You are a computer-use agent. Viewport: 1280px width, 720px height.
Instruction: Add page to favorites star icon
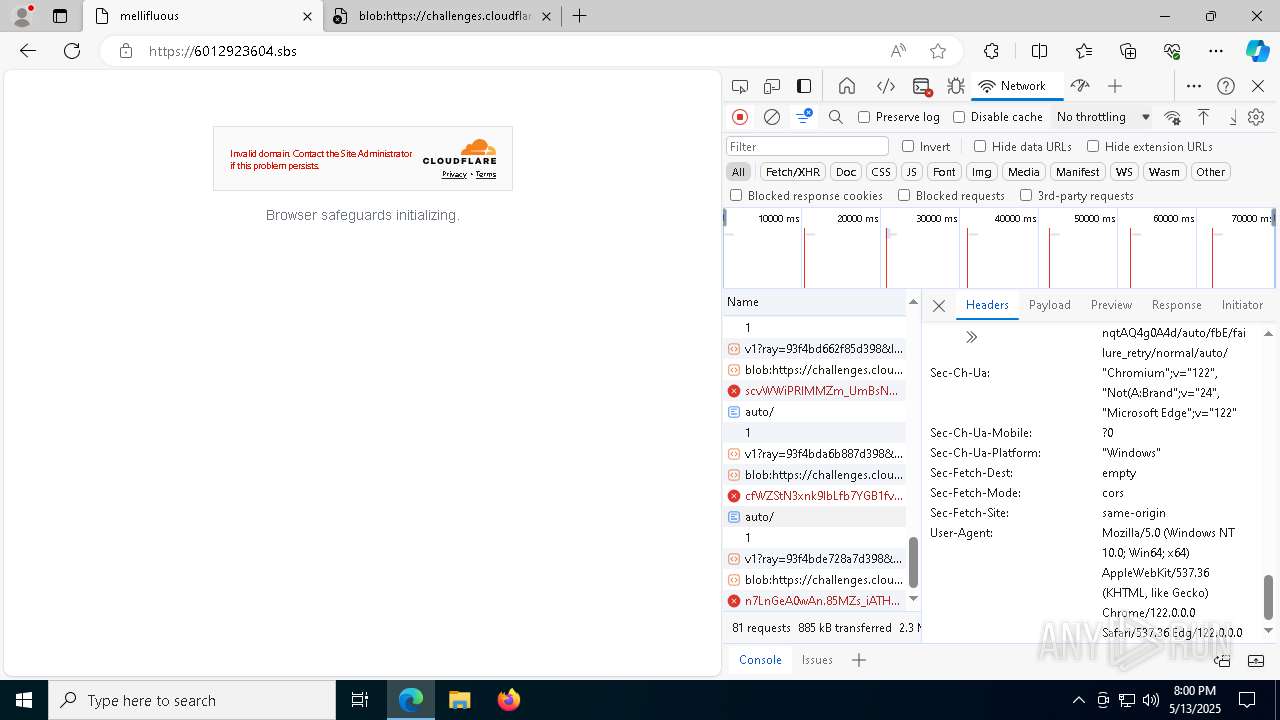938,51
